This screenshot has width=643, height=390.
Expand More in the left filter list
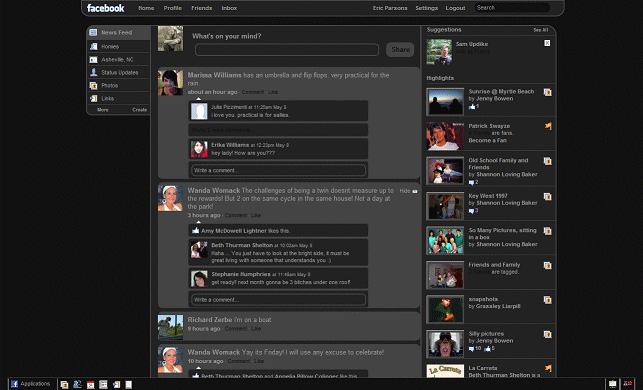coord(103,110)
